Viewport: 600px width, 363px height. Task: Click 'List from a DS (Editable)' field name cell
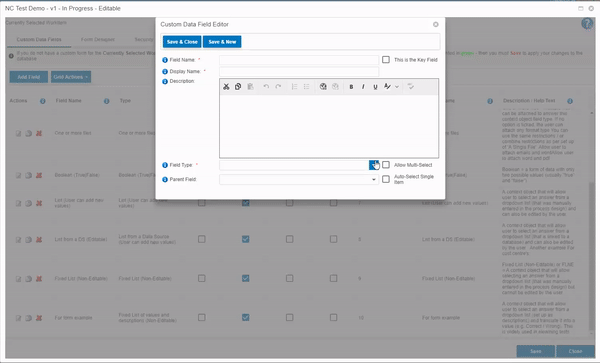click(x=81, y=239)
